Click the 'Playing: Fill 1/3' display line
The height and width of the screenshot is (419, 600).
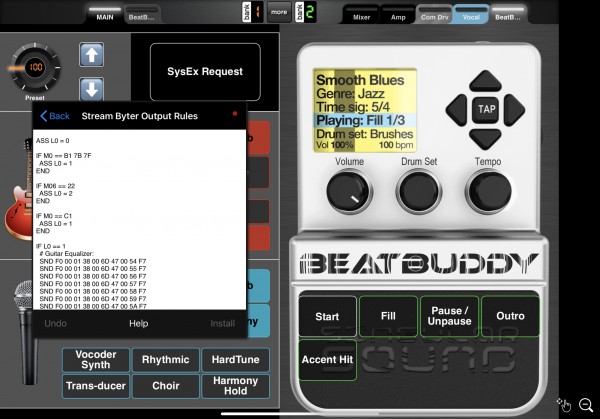[365, 120]
